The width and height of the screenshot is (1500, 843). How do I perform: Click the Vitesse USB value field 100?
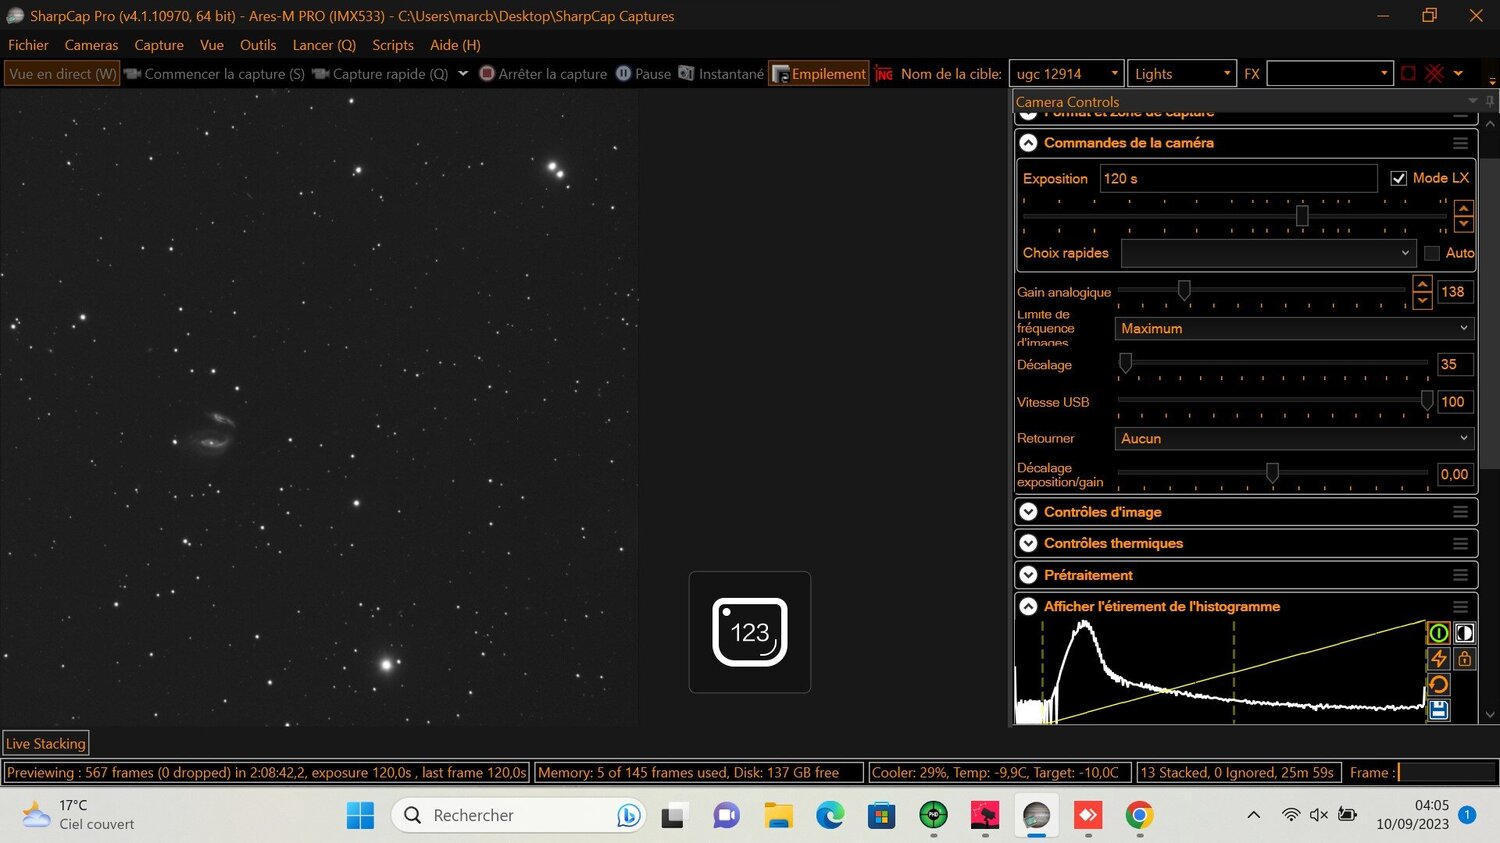click(1455, 402)
